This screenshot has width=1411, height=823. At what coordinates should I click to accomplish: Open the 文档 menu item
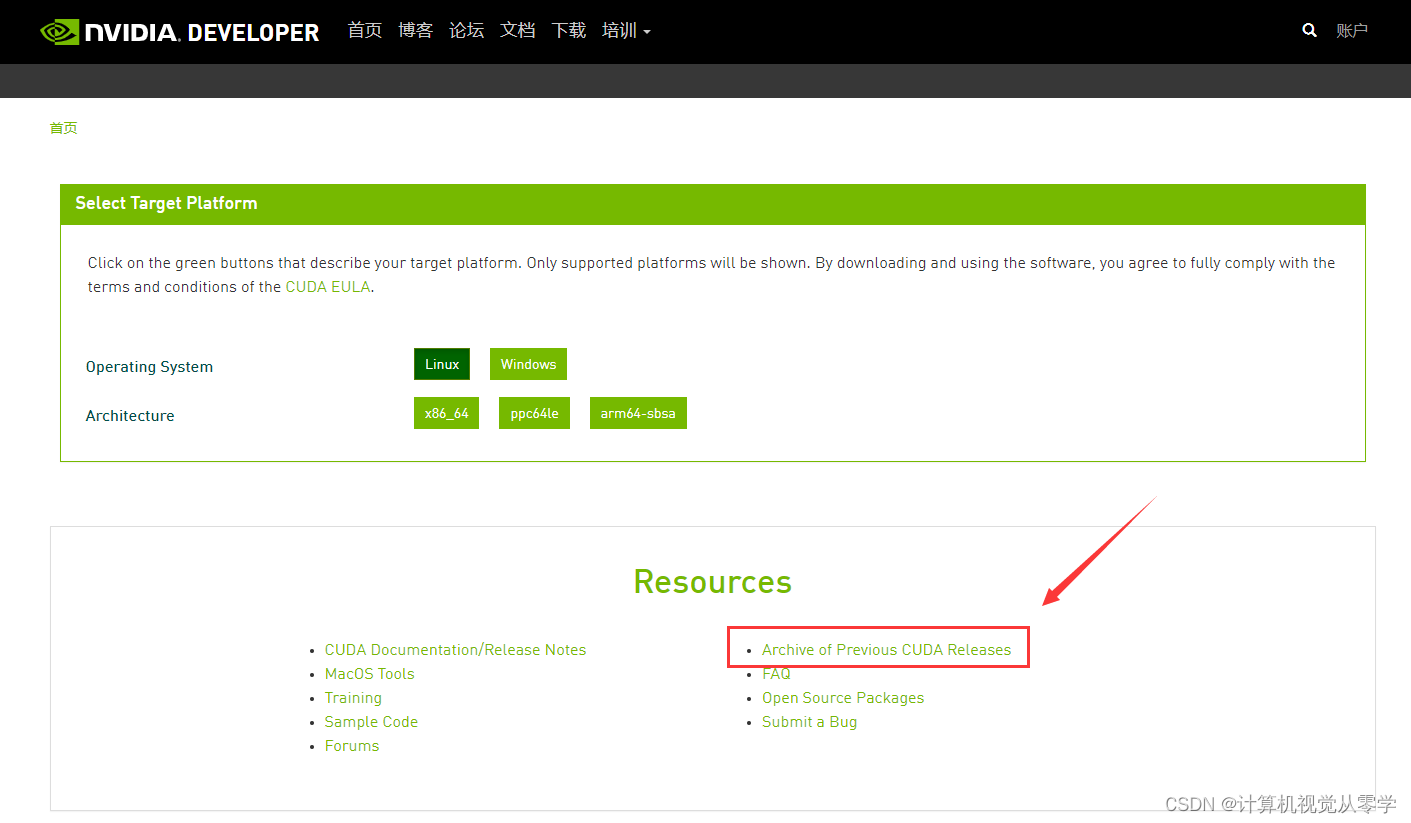pyautogui.click(x=518, y=31)
